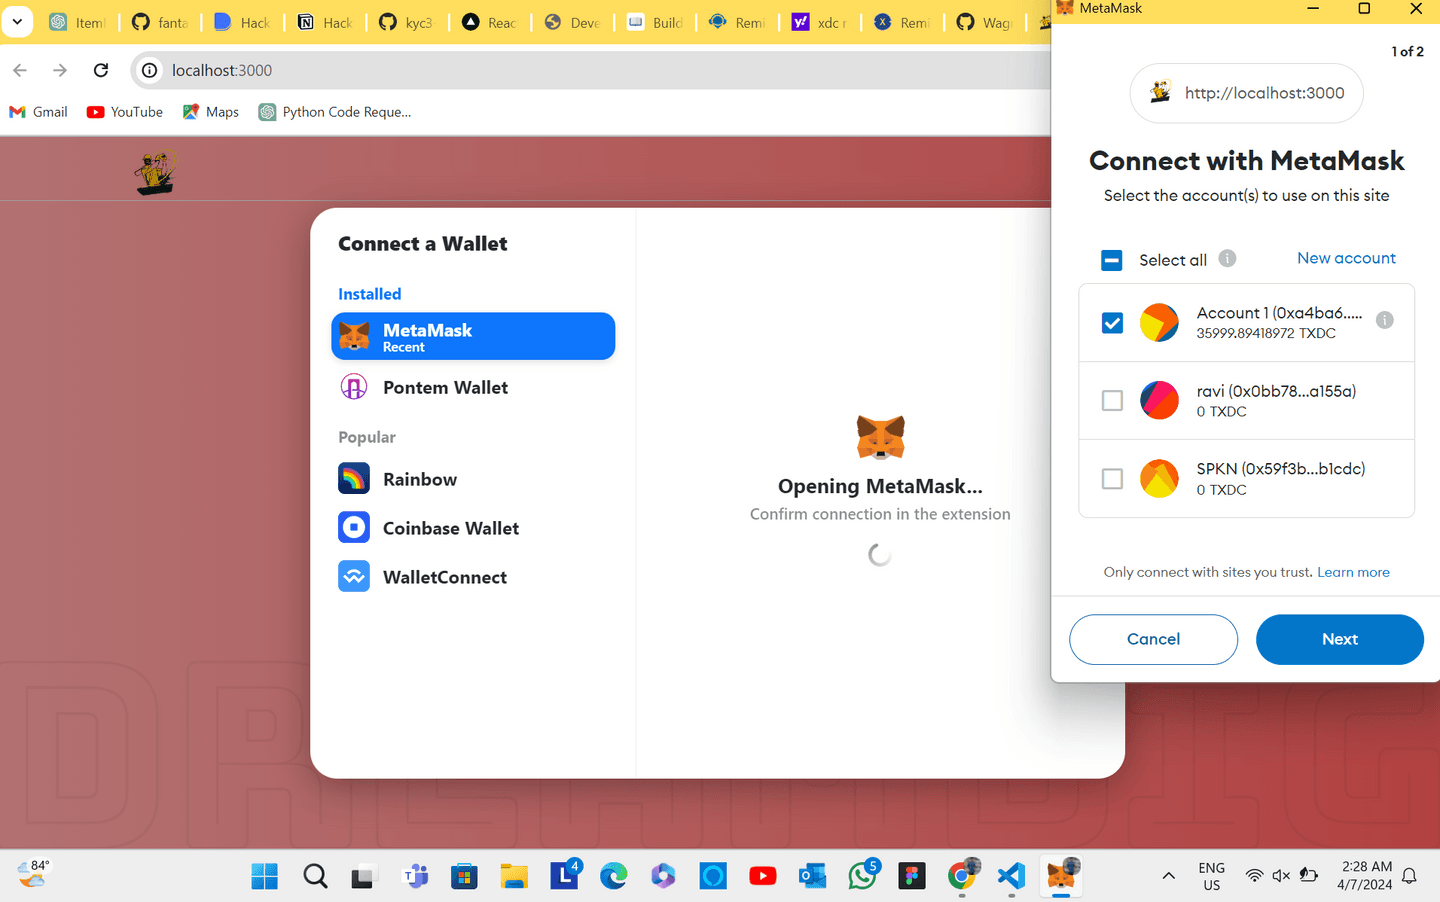Switch to the kyc3 GitHub tab
Viewport: 1440px width, 902px height.
tap(408, 22)
